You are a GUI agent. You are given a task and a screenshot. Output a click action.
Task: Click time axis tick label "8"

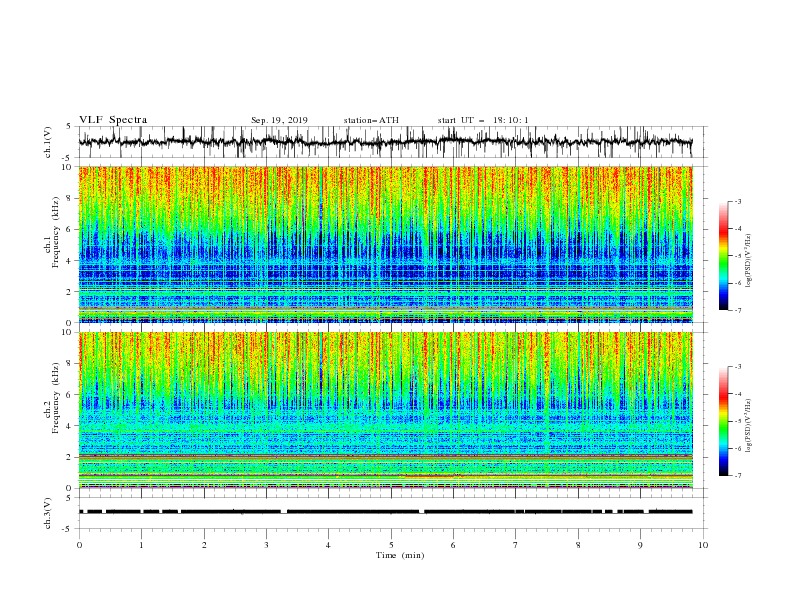click(x=578, y=545)
